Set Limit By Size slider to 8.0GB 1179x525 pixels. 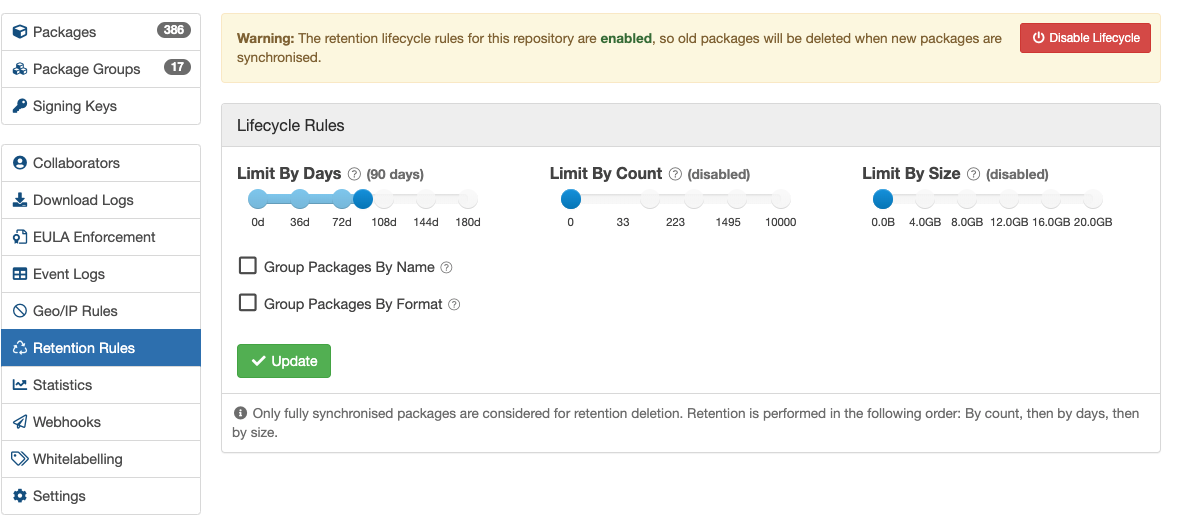[x=966, y=199]
